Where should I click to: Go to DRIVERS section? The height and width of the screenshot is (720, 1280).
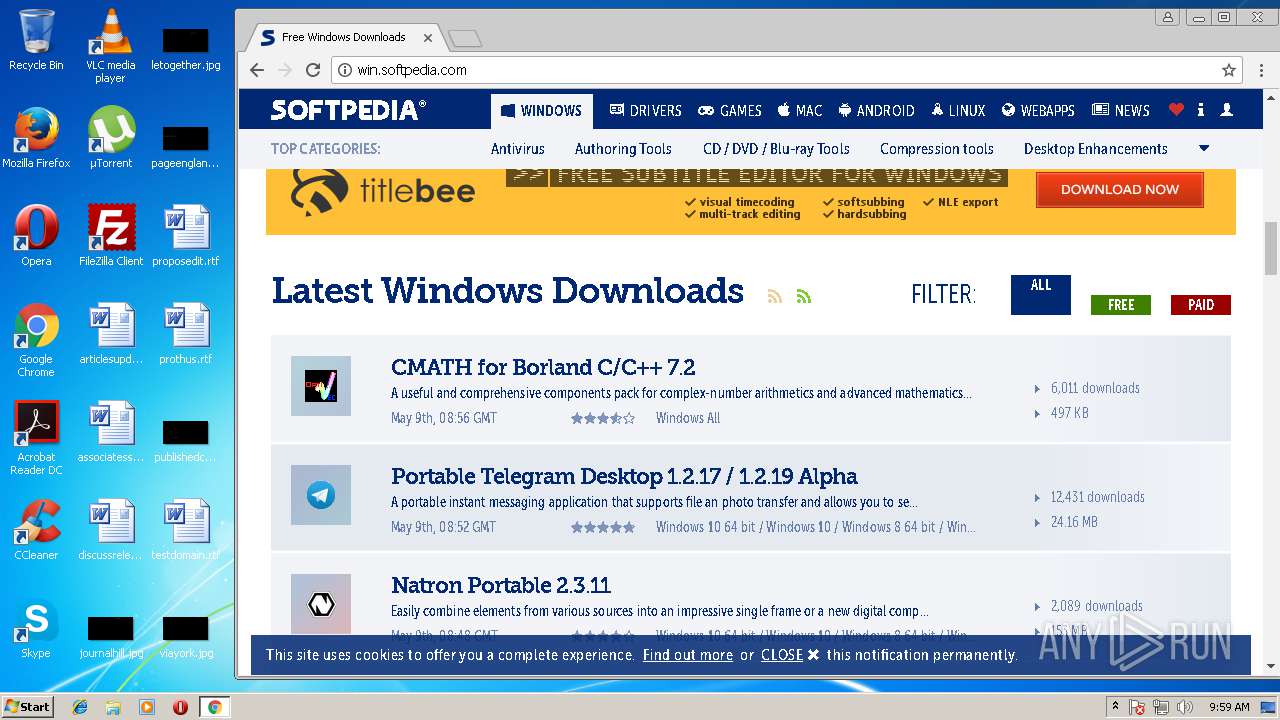645,111
